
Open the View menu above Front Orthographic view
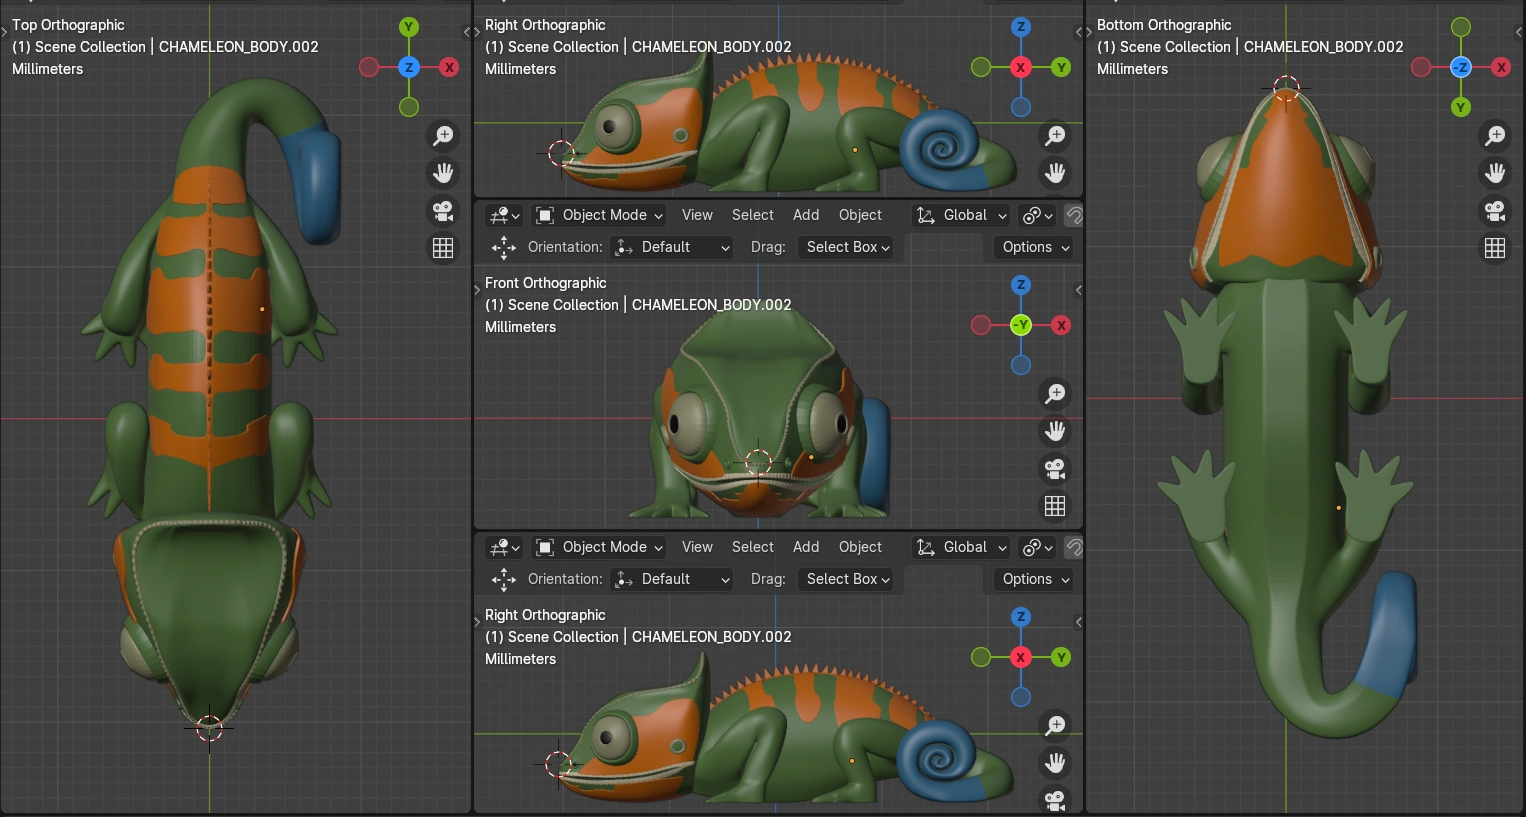697,215
